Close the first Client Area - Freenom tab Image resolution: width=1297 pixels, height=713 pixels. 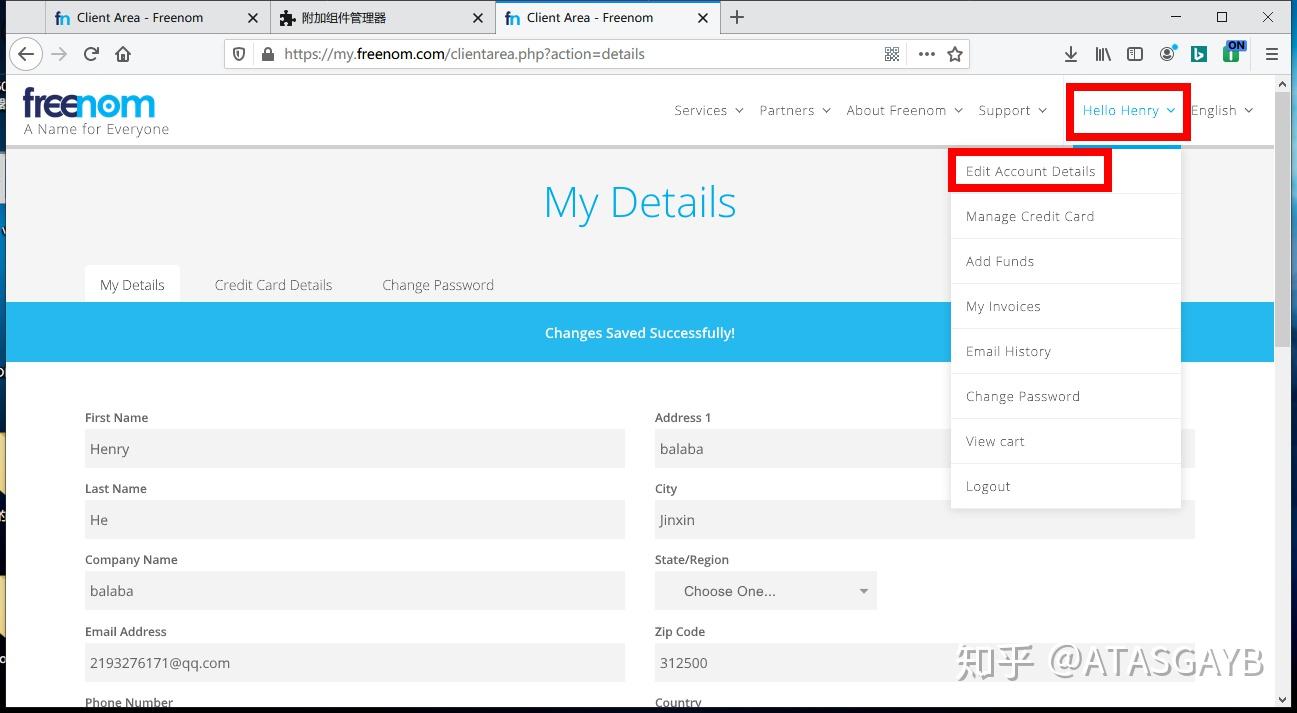coord(253,18)
